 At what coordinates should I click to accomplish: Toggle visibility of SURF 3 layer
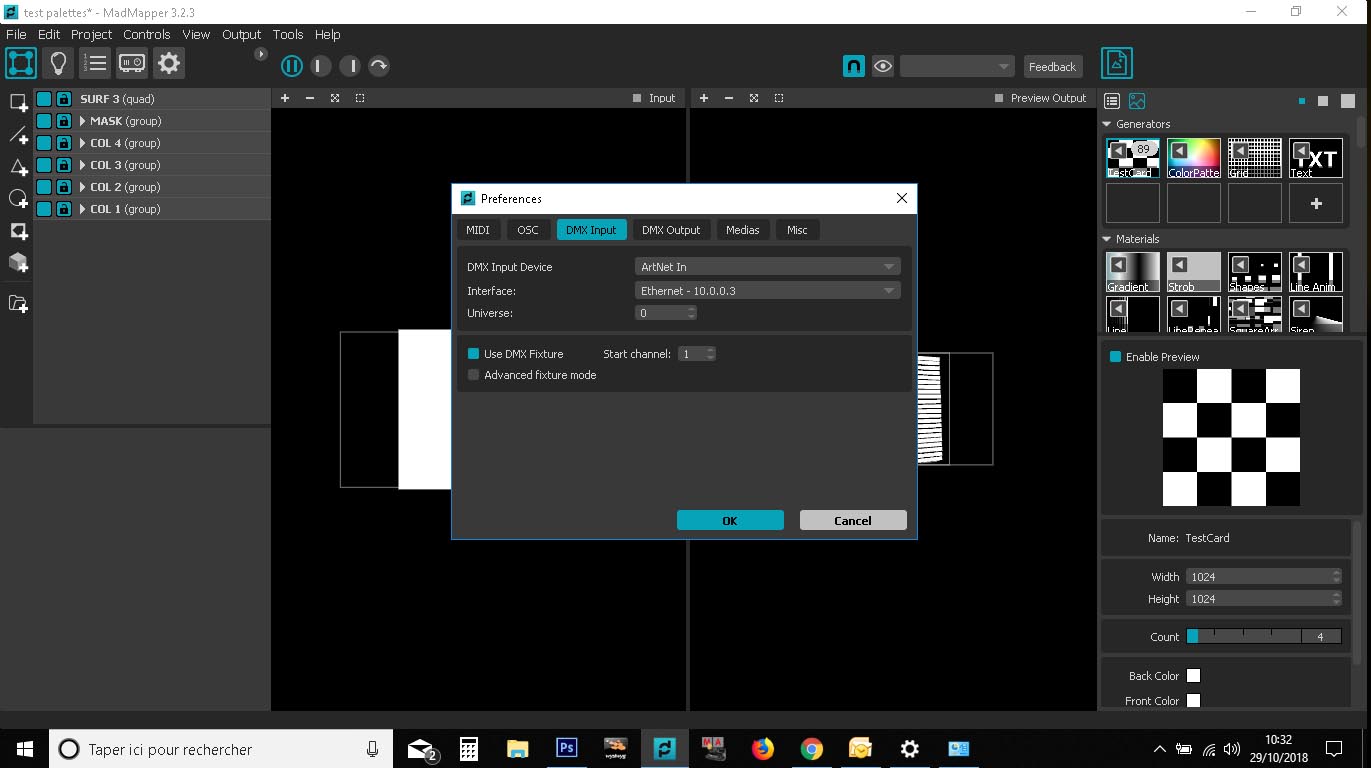click(44, 99)
